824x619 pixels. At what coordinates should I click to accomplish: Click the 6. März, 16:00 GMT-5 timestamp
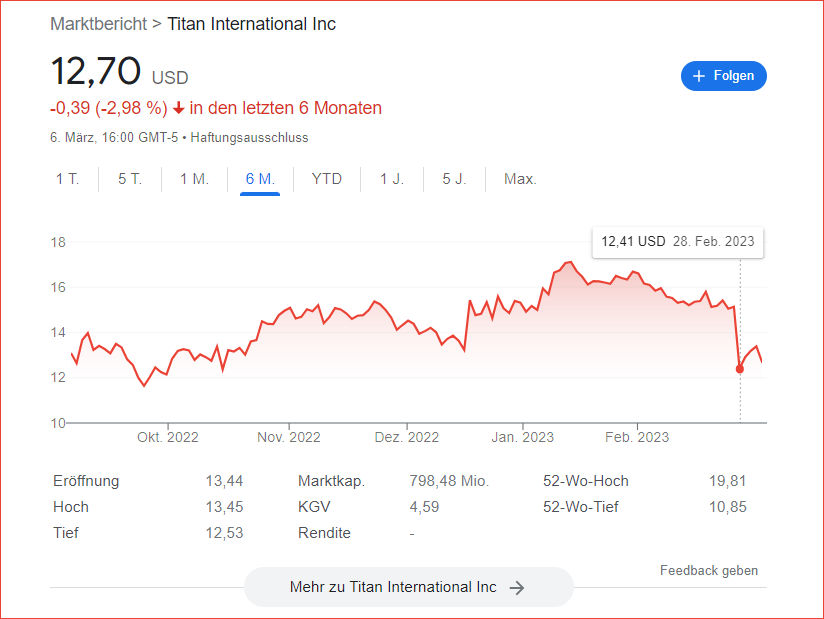(114, 138)
